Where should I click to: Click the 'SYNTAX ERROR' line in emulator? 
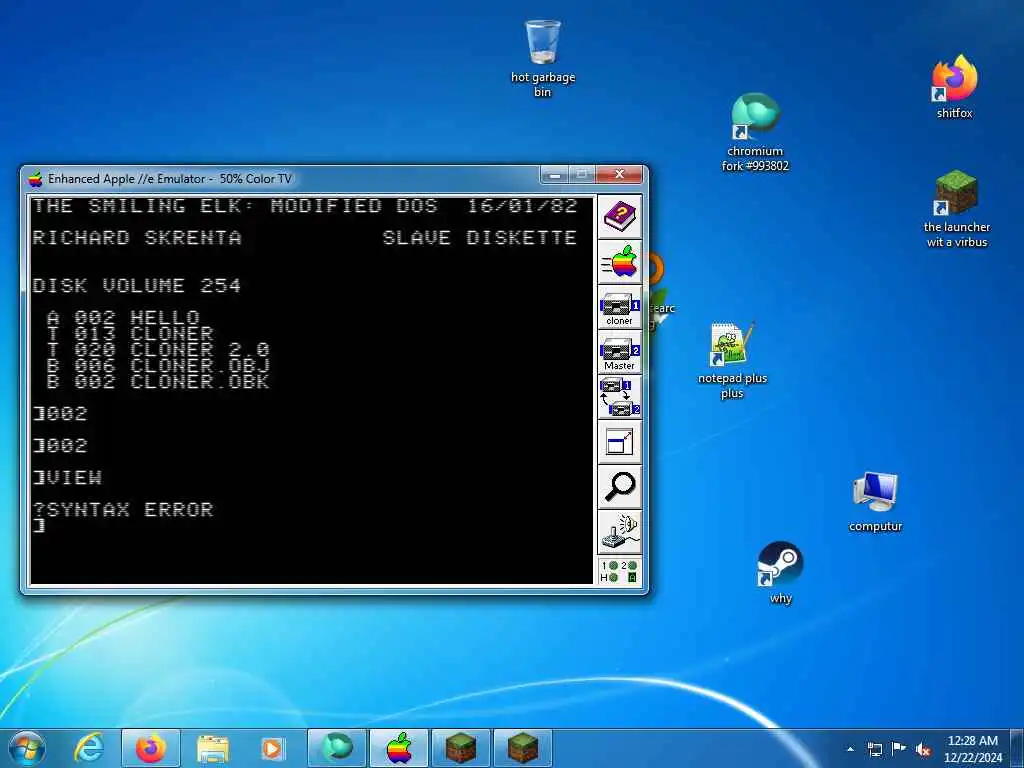click(123, 509)
